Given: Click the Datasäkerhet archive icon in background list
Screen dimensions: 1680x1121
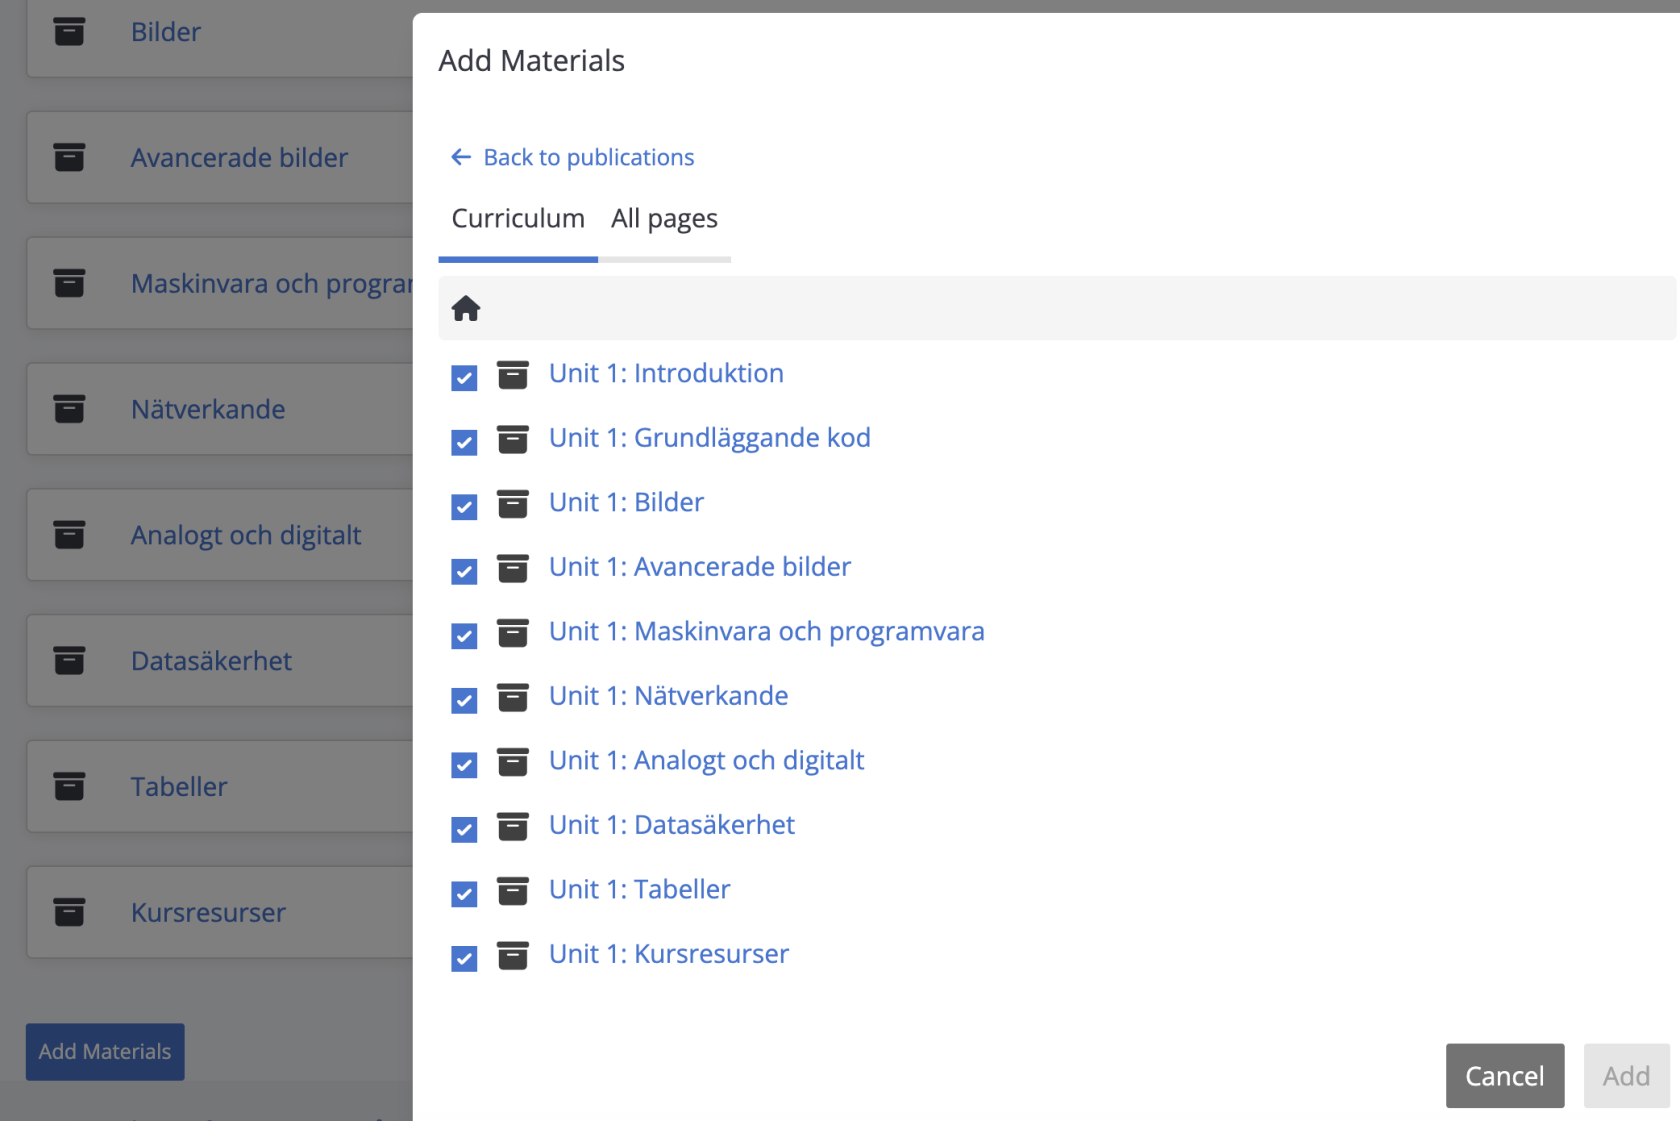Looking at the screenshot, I should pos(69,660).
